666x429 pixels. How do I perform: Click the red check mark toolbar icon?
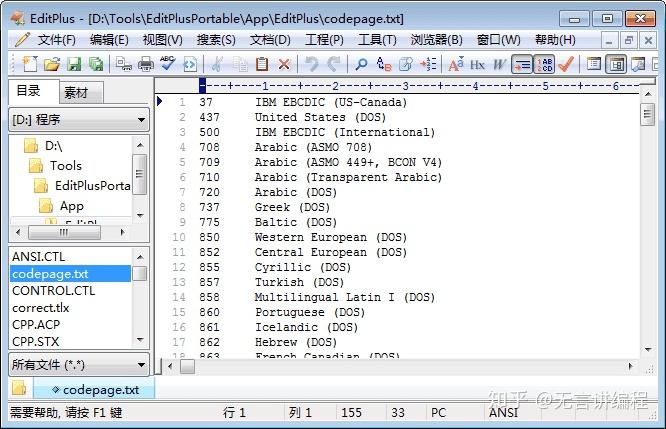pos(566,64)
